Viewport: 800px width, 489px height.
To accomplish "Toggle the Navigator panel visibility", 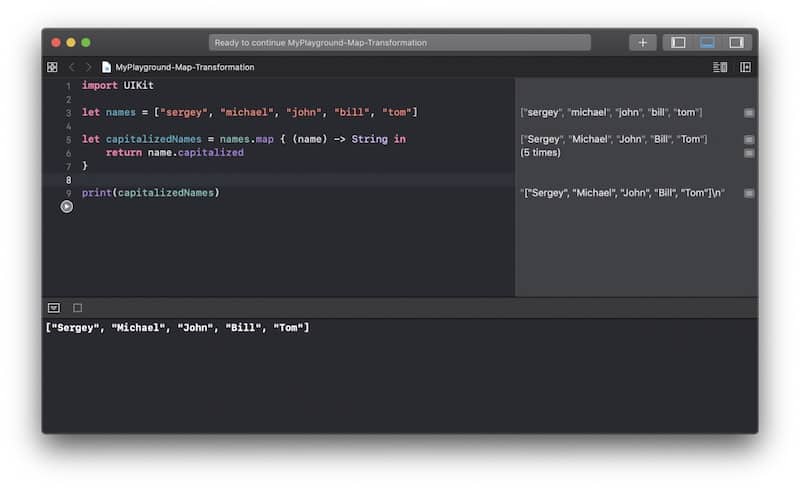I will (678, 42).
